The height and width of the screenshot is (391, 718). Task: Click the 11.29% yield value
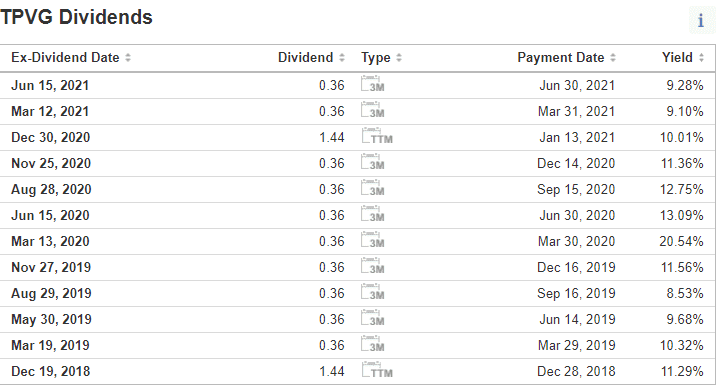pyautogui.click(x=682, y=372)
